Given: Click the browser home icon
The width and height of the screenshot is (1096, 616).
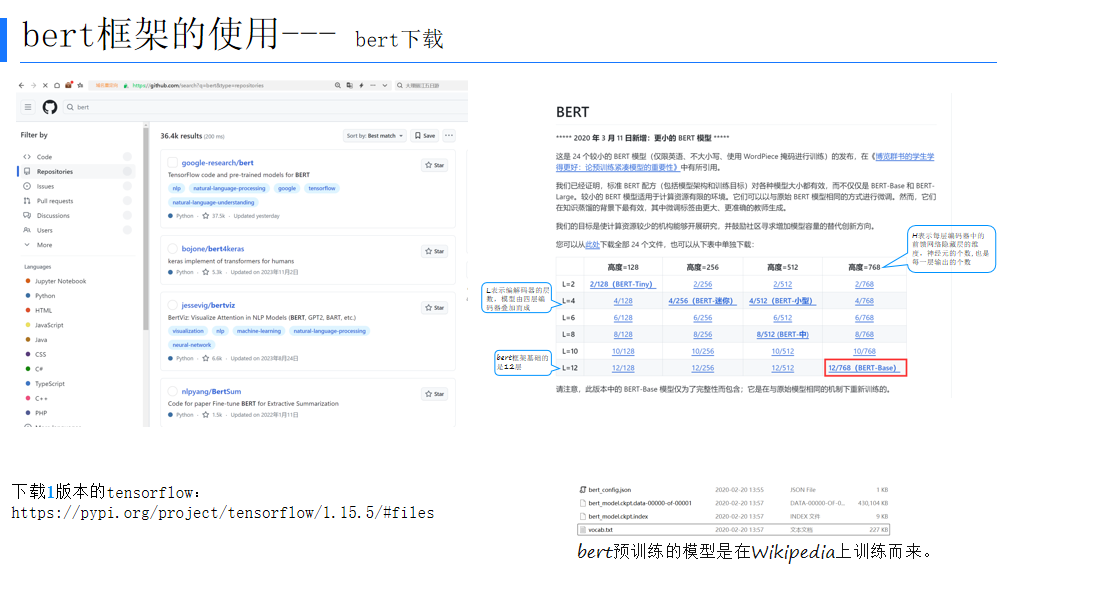Looking at the screenshot, I should click(57, 85).
